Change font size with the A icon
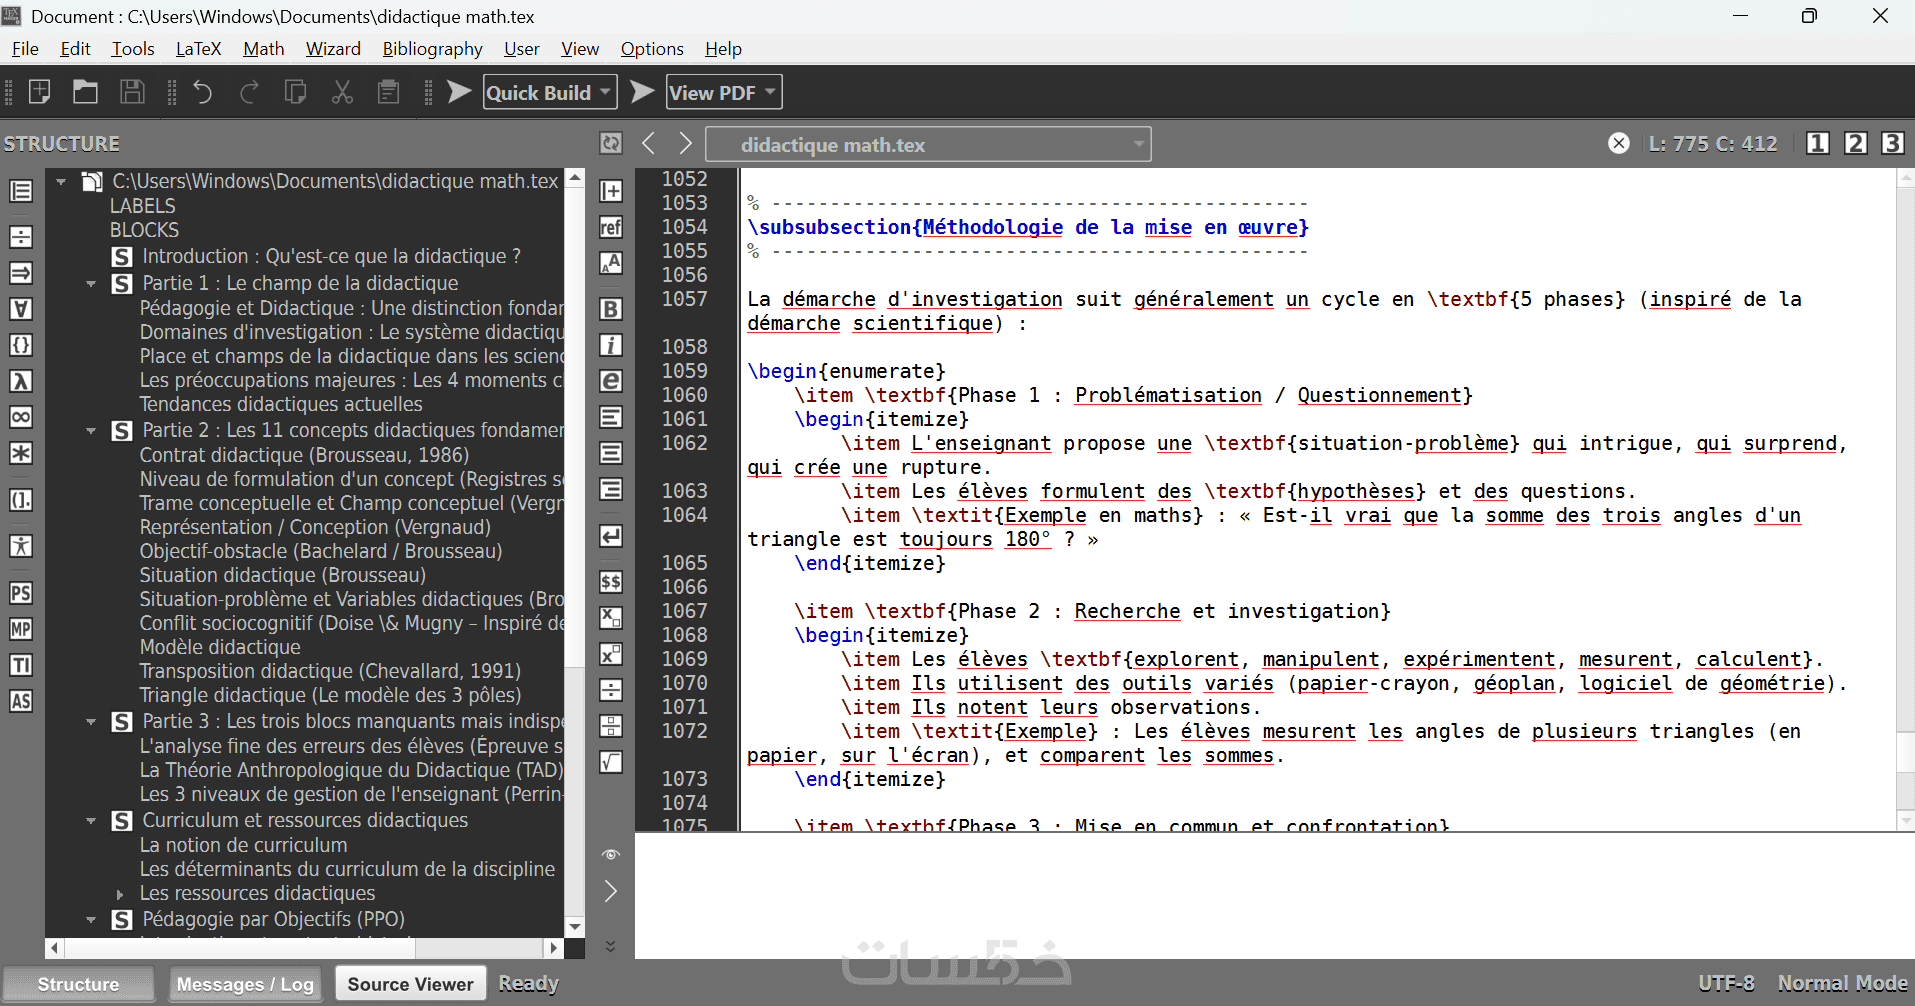This screenshot has height=1006, width=1915. click(611, 263)
